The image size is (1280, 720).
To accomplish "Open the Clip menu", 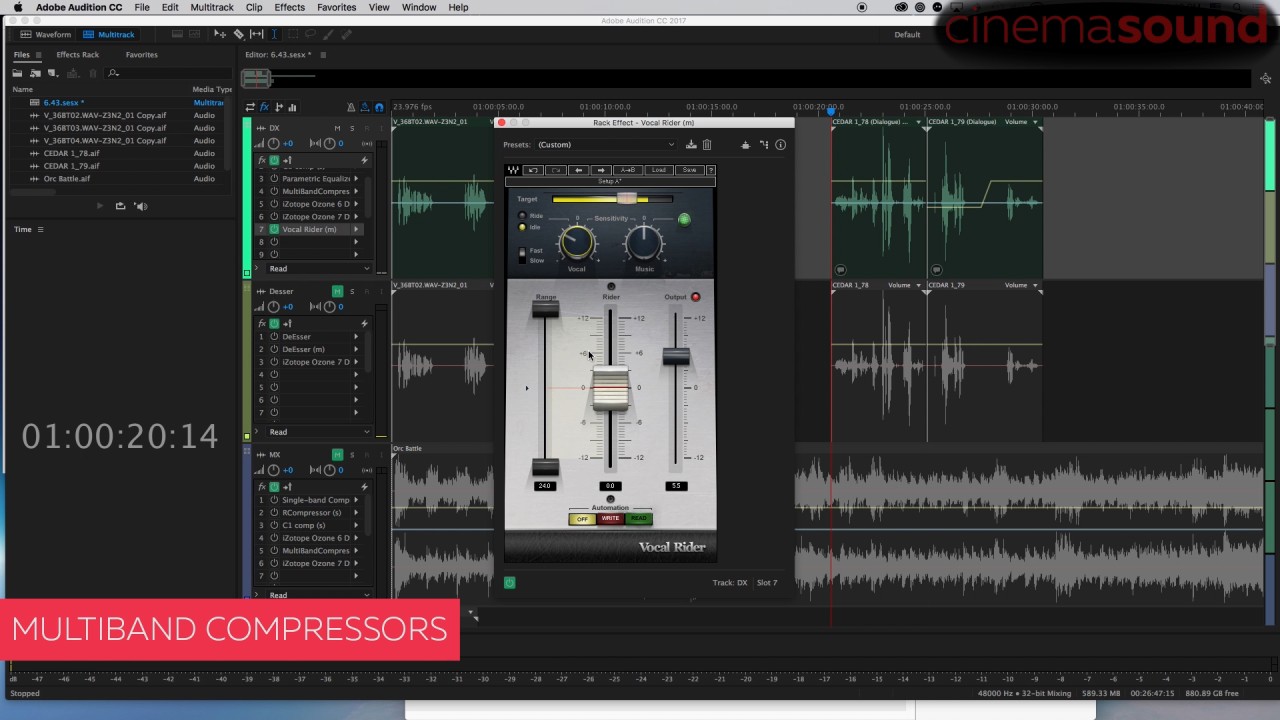I will pyautogui.click(x=254, y=7).
